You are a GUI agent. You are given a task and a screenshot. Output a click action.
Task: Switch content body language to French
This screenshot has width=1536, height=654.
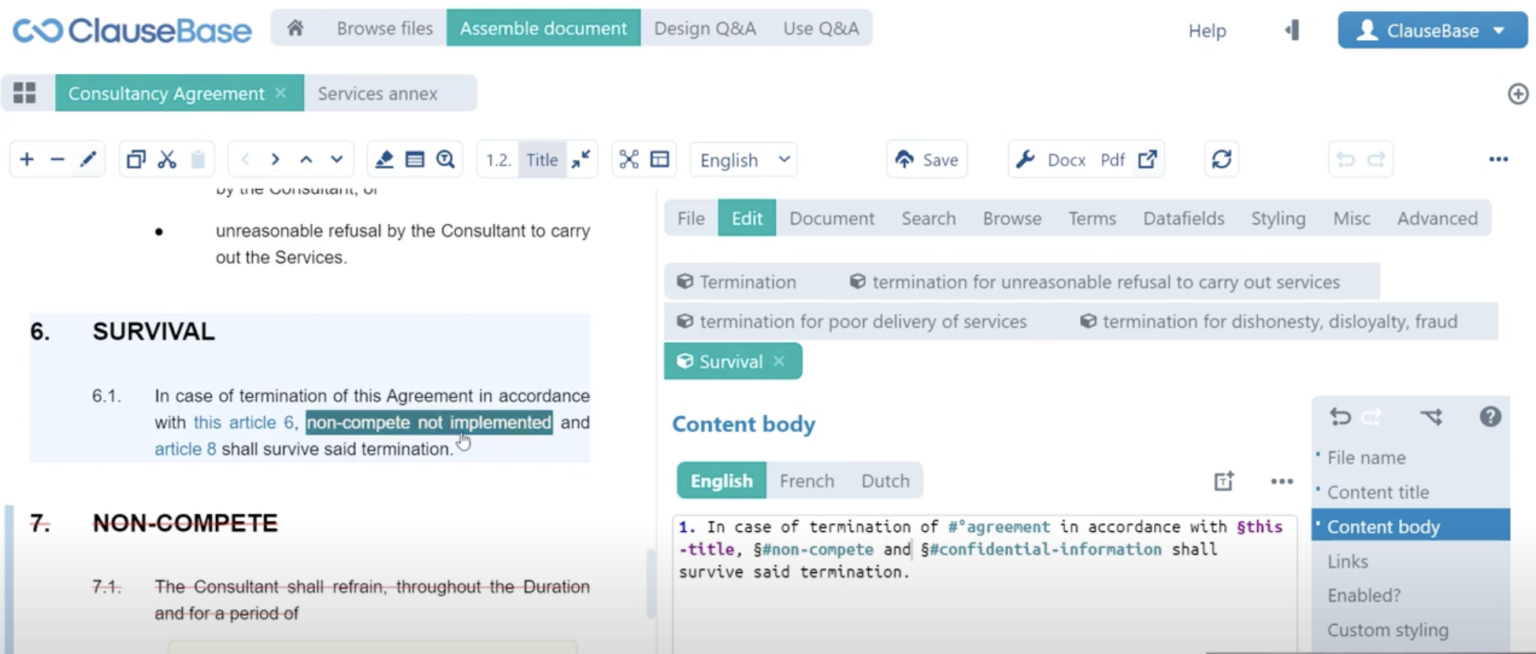[x=806, y=481]
